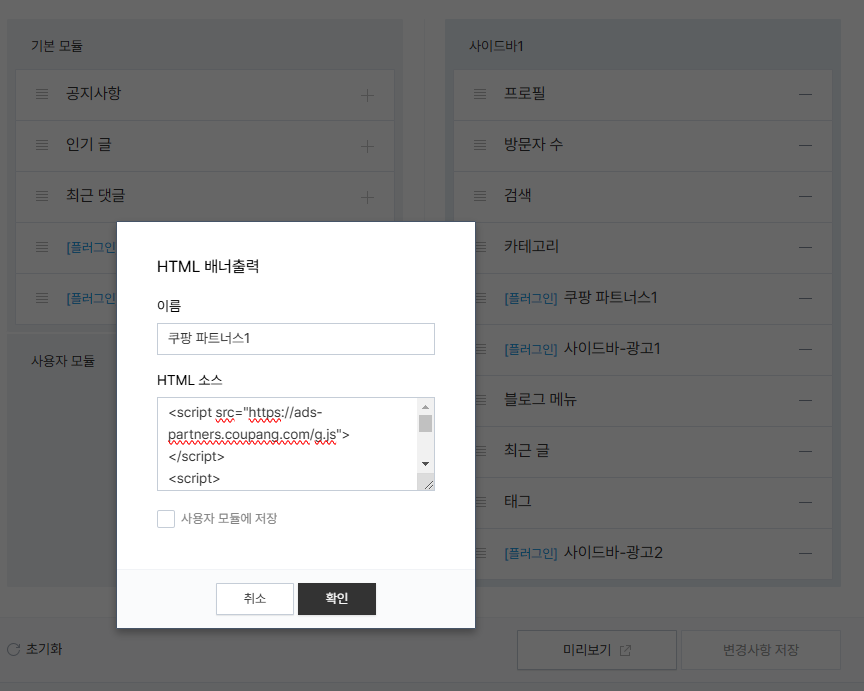This screenshot has height=691, width=864.
Task: Remove 사이드바-광고1 with minus icon
Action: coord(805,349)
